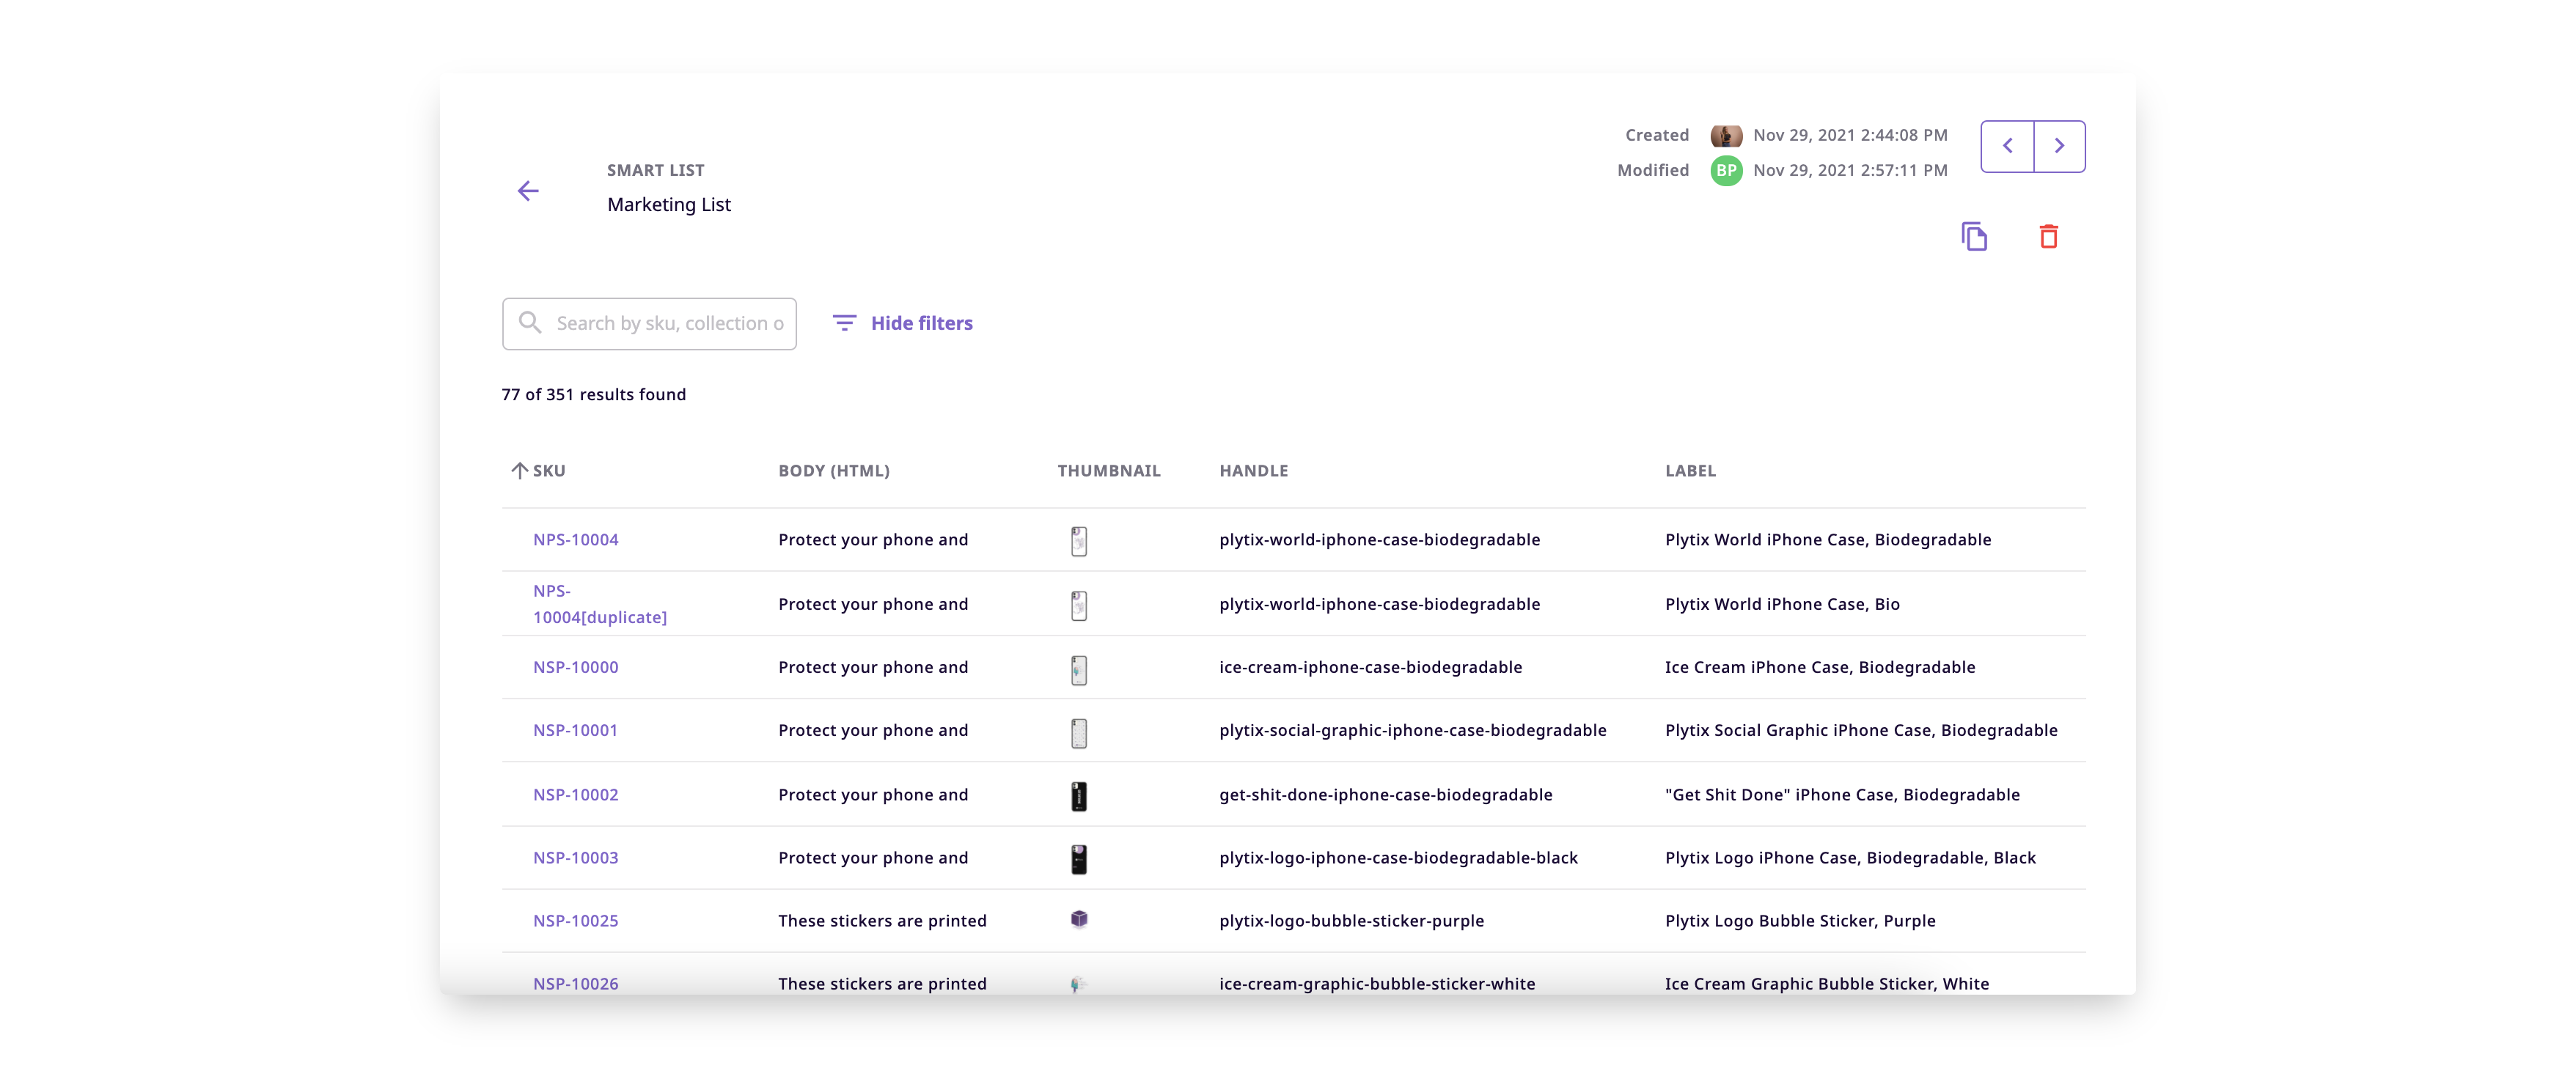The width and height of the screenshot is (2576, 1068).
Task: Go back using the left arrow icon
Action: coord(528,191)
